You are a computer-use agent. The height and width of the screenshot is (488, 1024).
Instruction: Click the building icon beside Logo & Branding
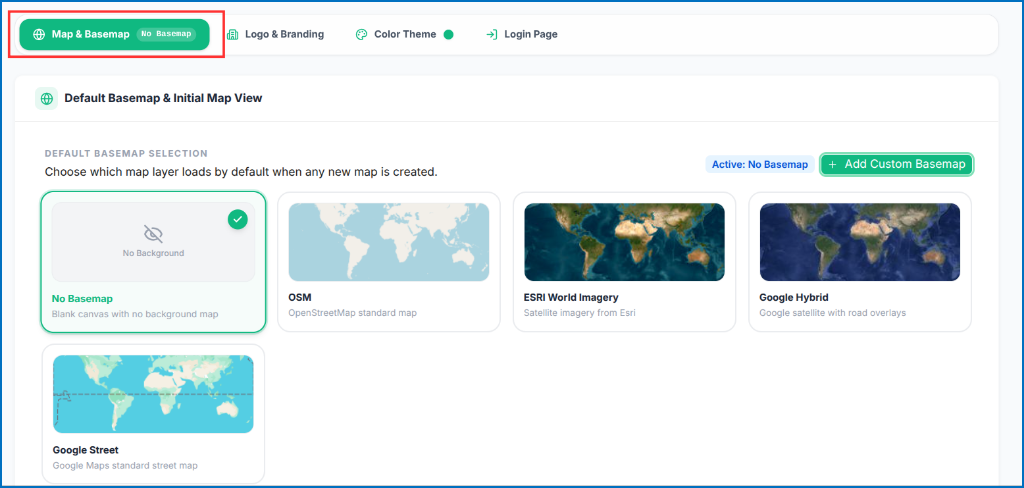click(232, 35)
